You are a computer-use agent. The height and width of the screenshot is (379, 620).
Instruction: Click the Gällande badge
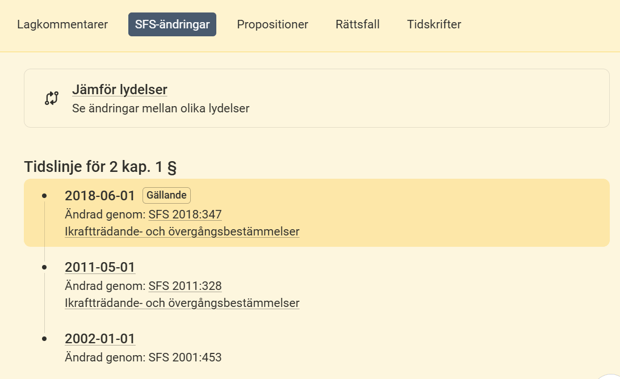166,195
